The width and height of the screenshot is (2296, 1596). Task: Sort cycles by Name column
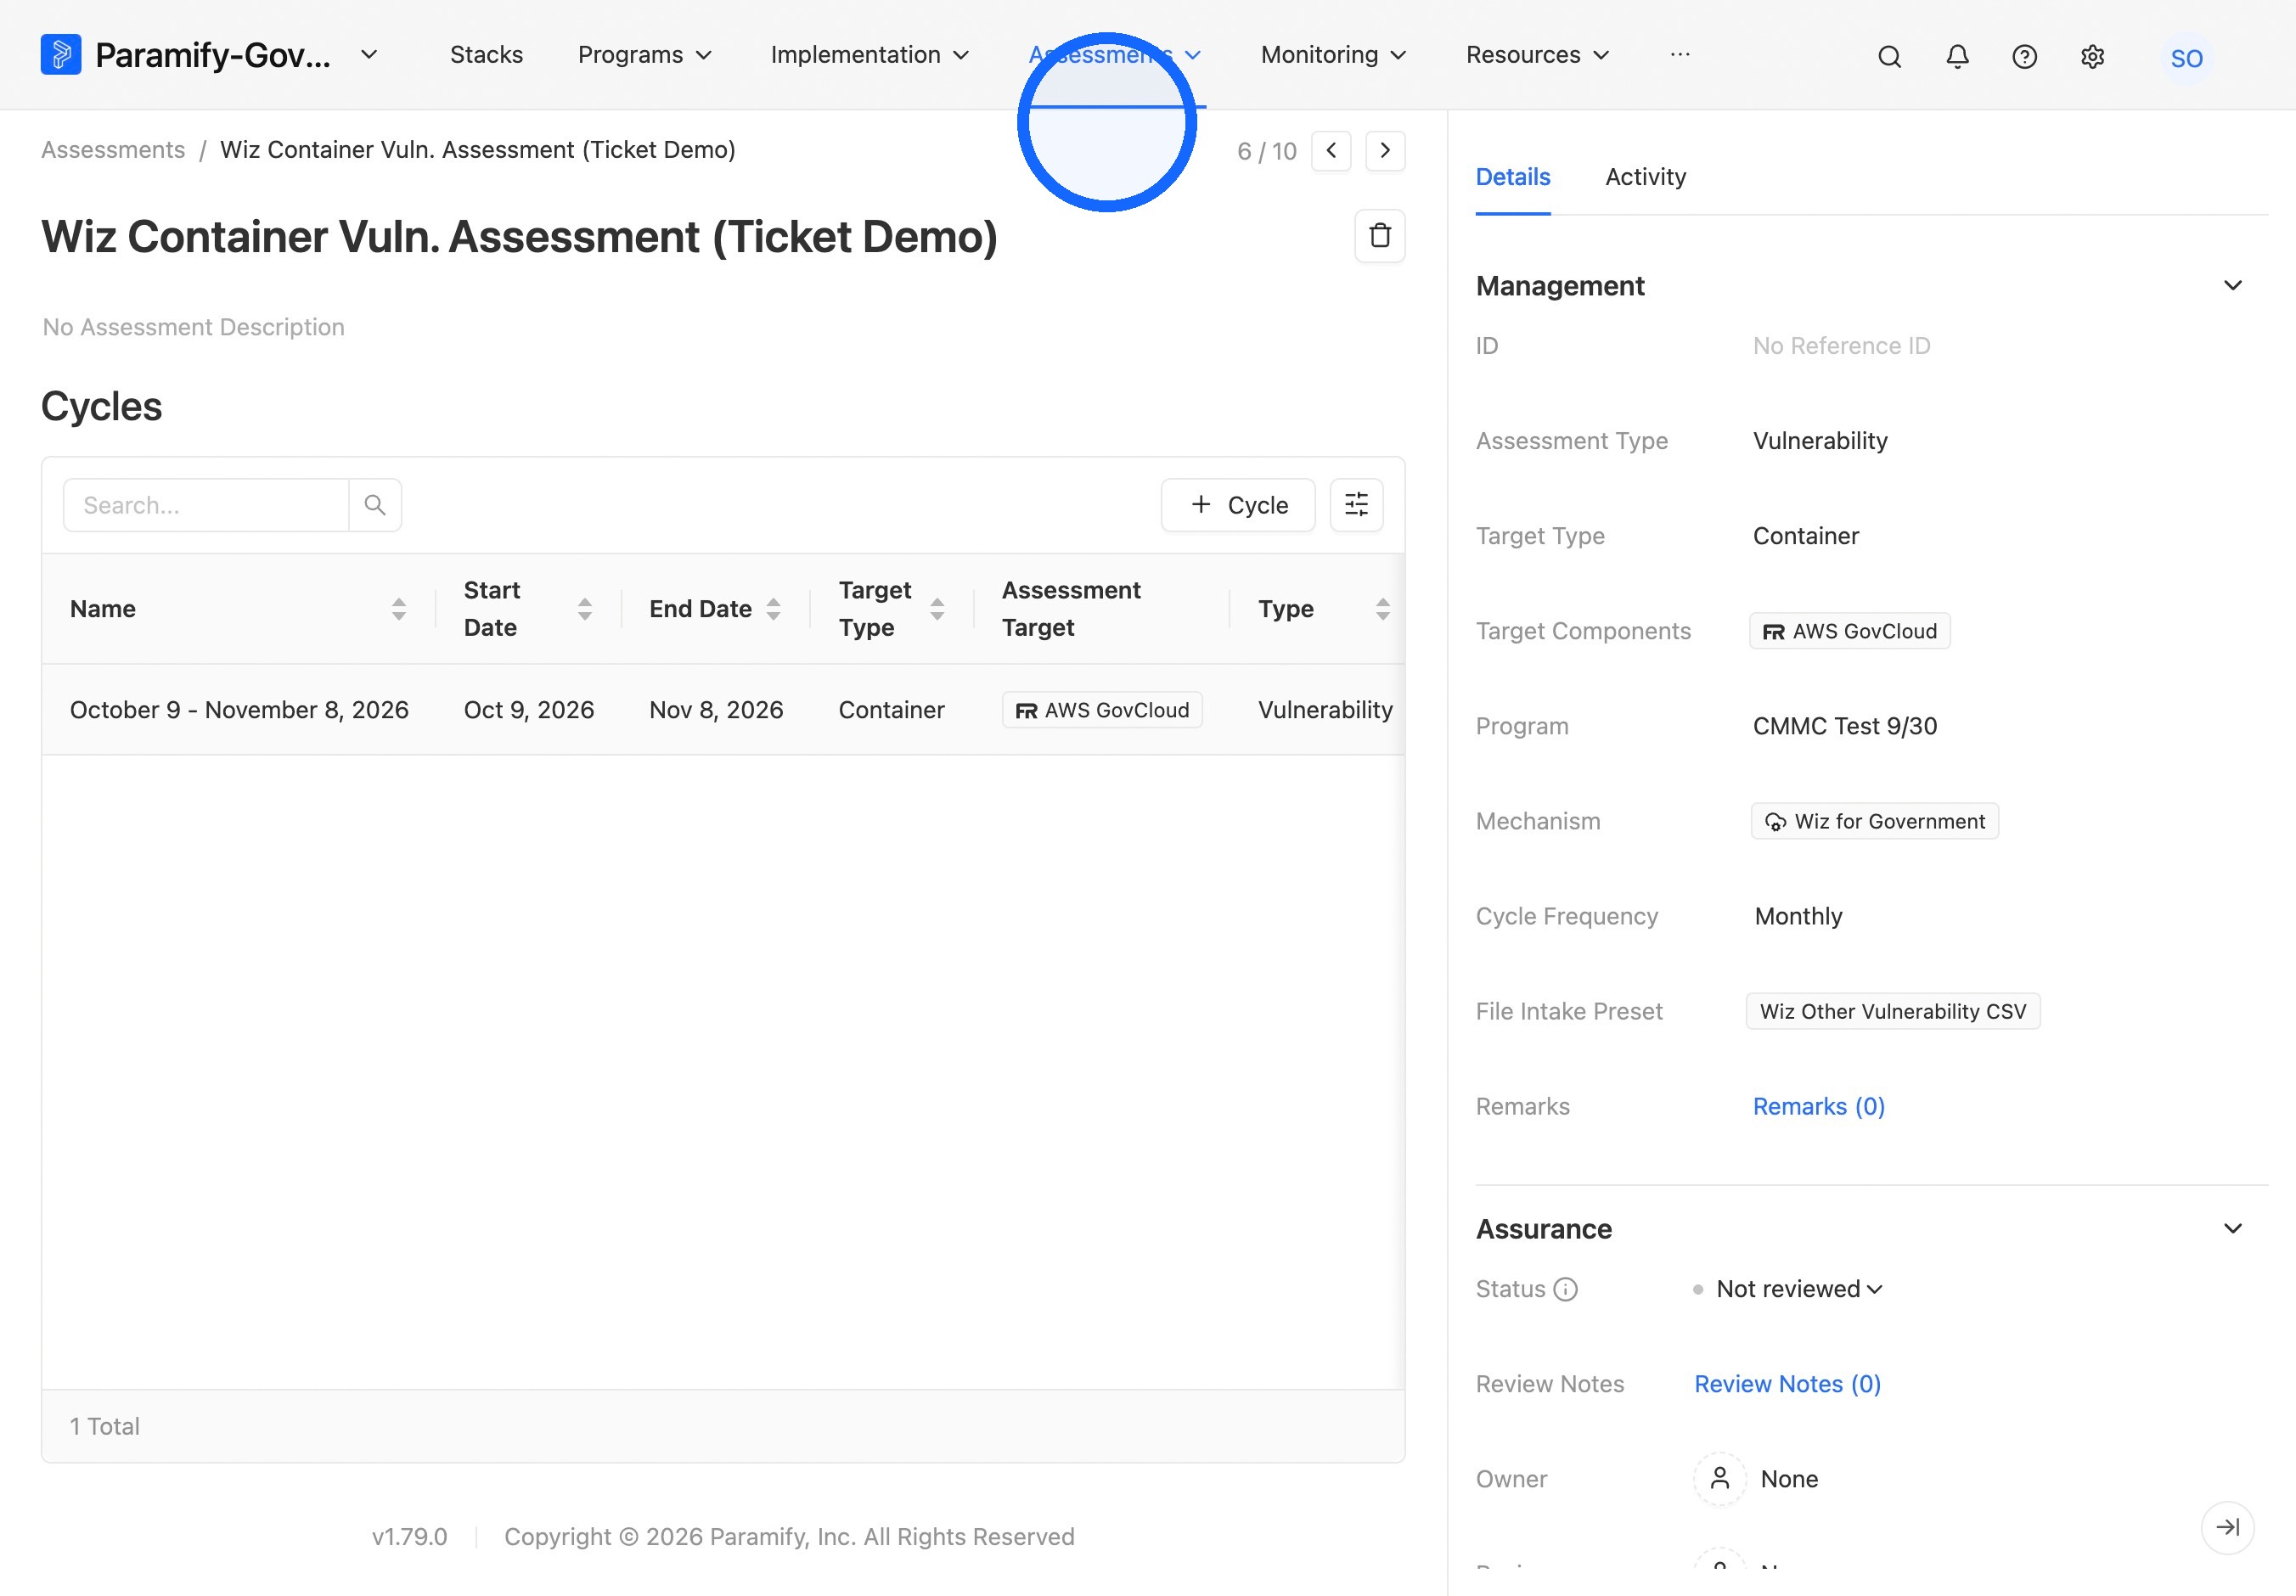tap(399, 609)
